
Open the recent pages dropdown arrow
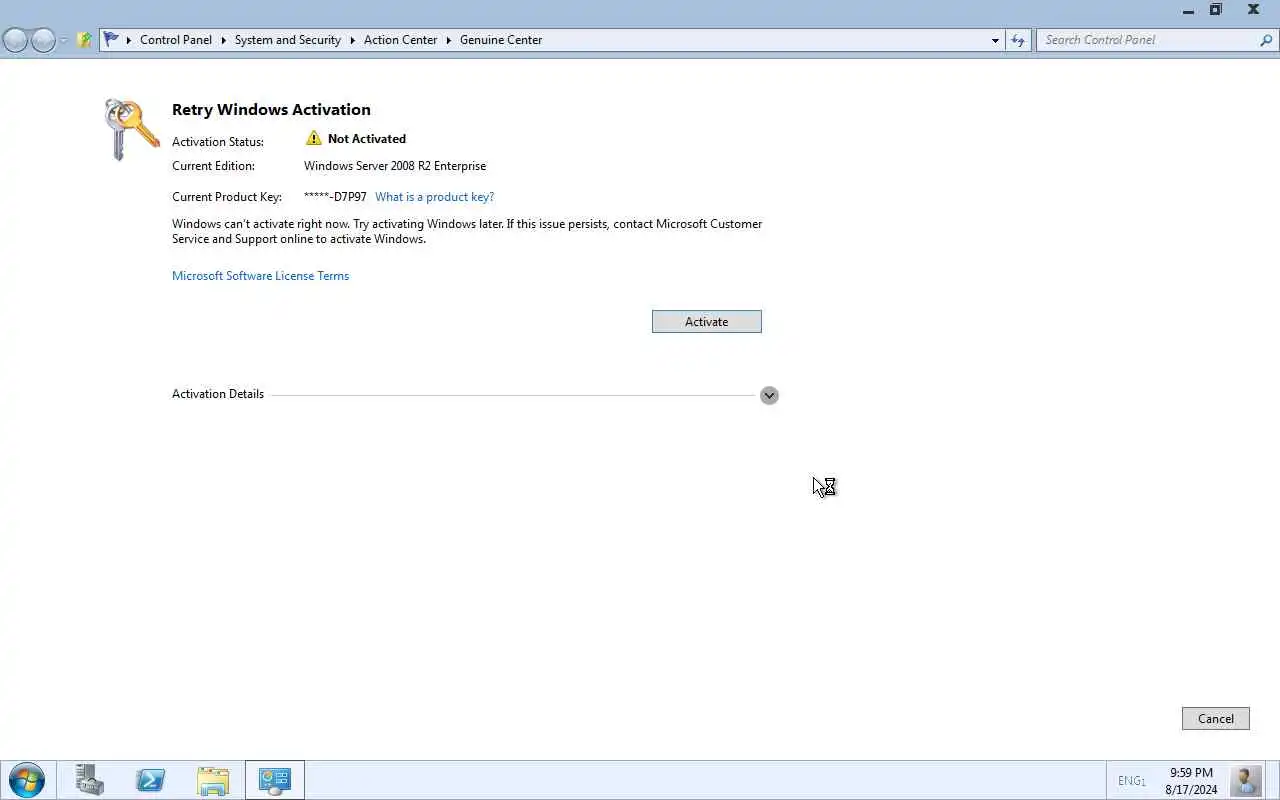coord(64,40)
